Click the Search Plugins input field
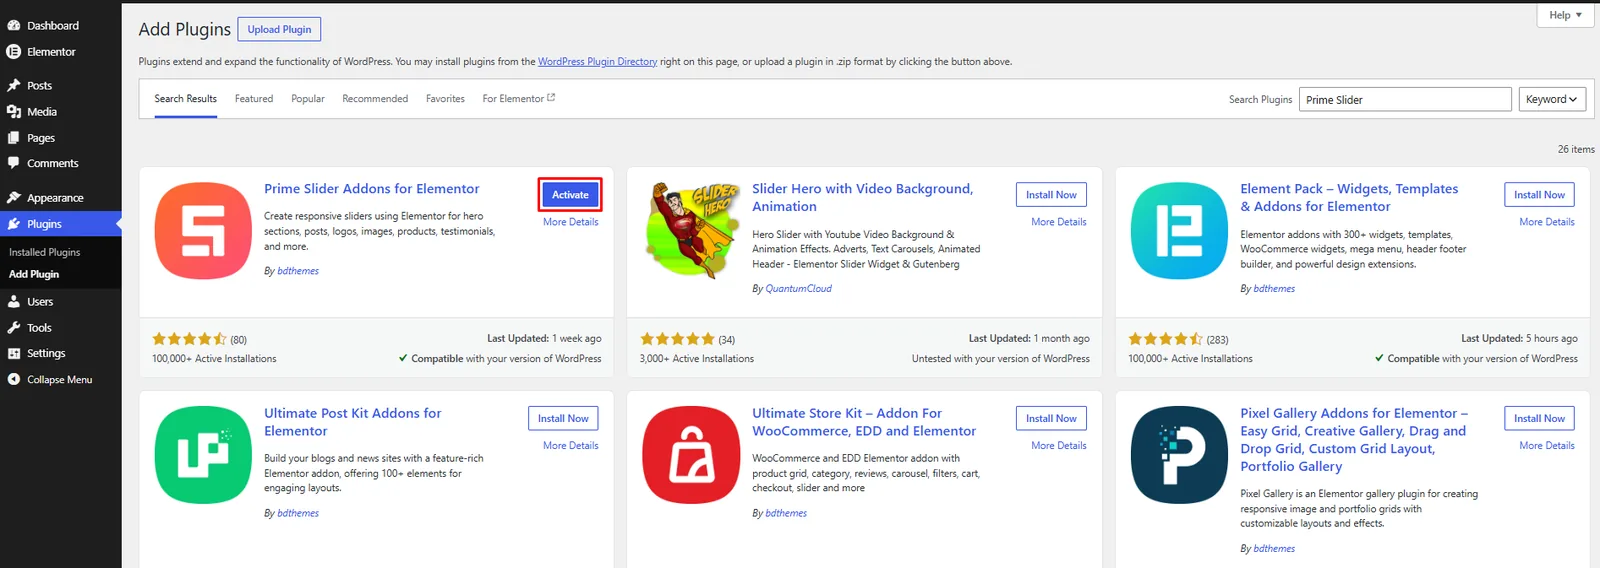The width and height of the screenshot is (1600, 568). tap(1405, 99)
